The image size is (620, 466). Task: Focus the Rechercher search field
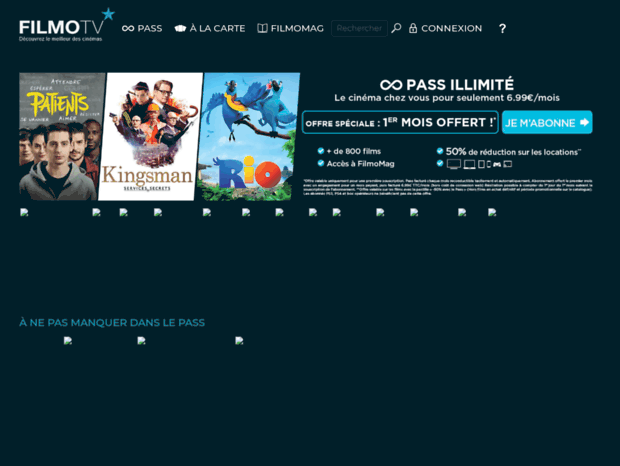(x=358, y=28)
